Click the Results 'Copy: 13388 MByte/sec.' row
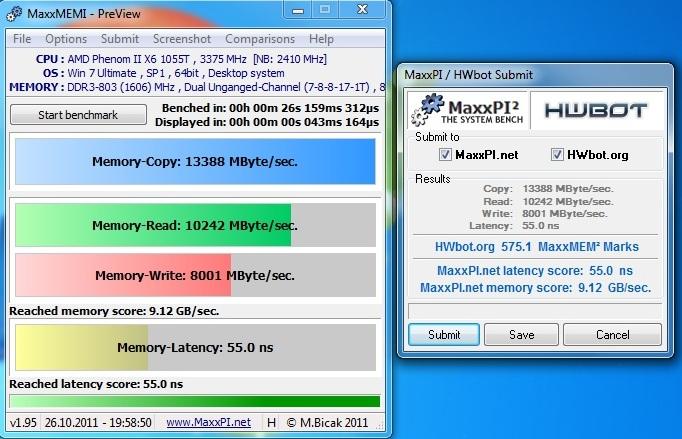Viewport: 682px width, 439px height. [x=548, y=189]
